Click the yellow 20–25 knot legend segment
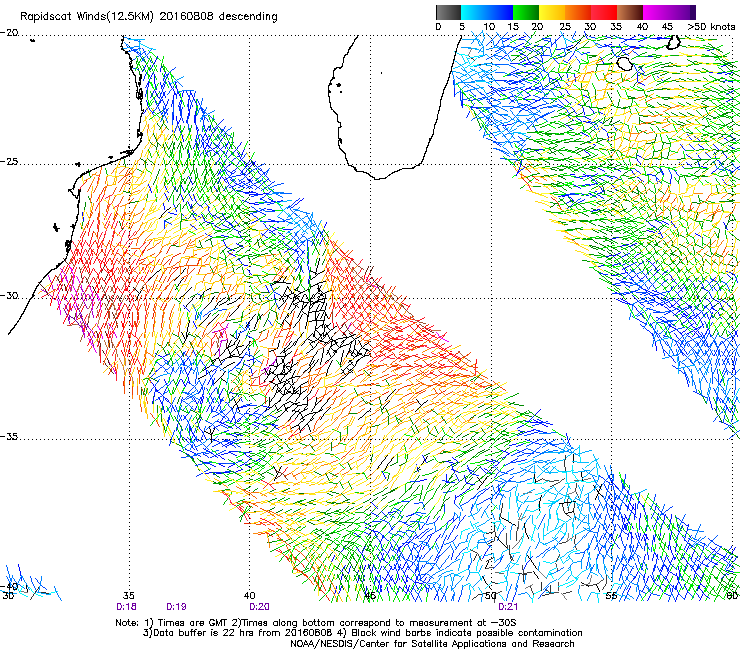 point(552,12)
